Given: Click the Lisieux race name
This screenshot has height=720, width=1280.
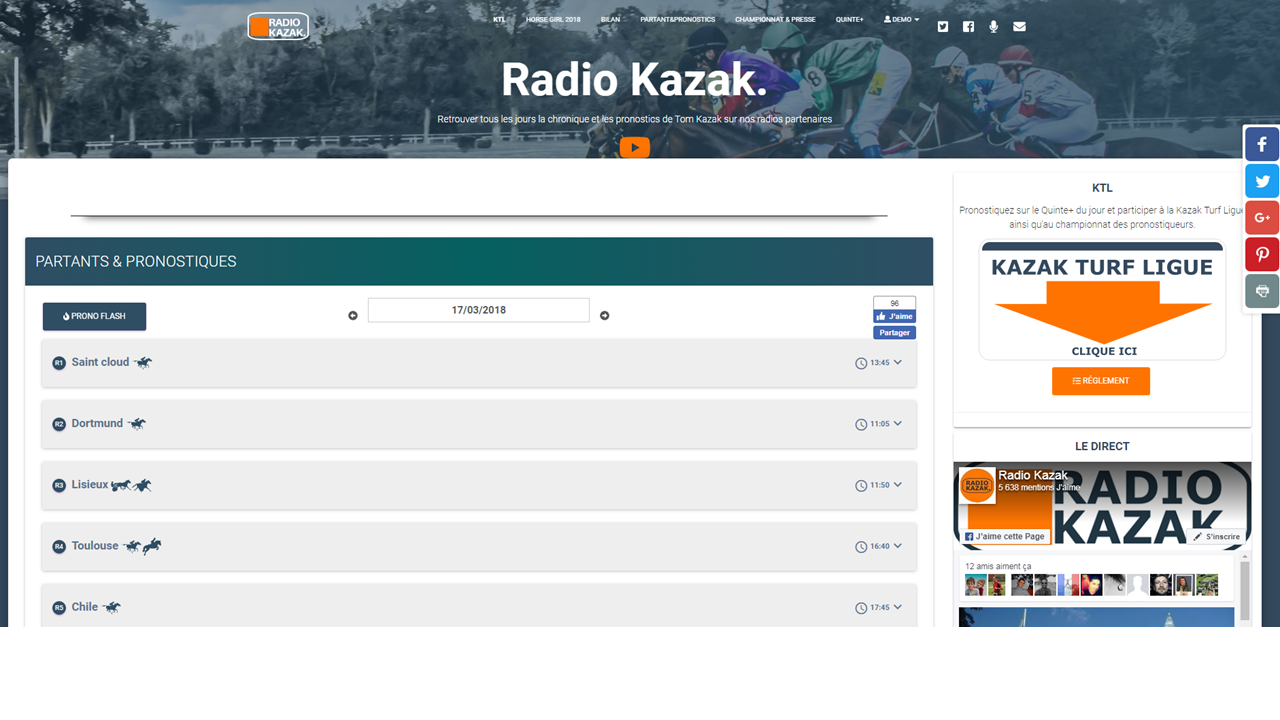Looking at the screenshot, I should pos(89,484).
